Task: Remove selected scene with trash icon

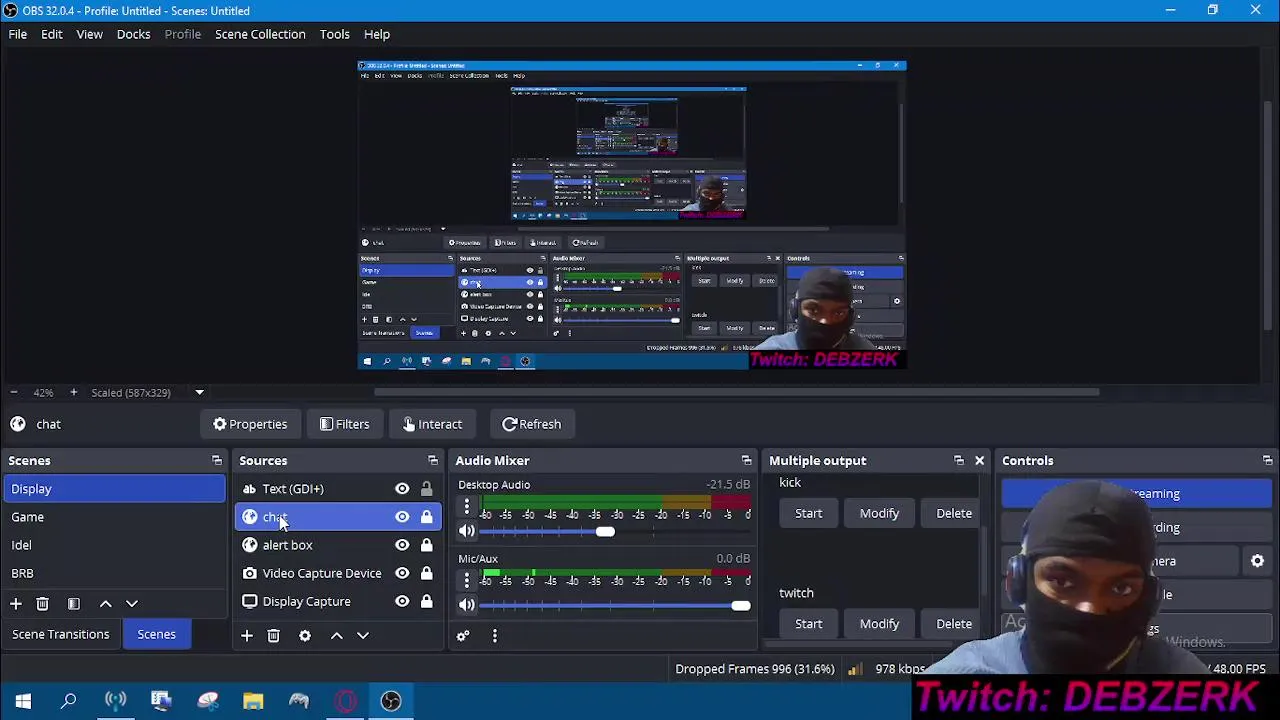Action: point(42,604)
